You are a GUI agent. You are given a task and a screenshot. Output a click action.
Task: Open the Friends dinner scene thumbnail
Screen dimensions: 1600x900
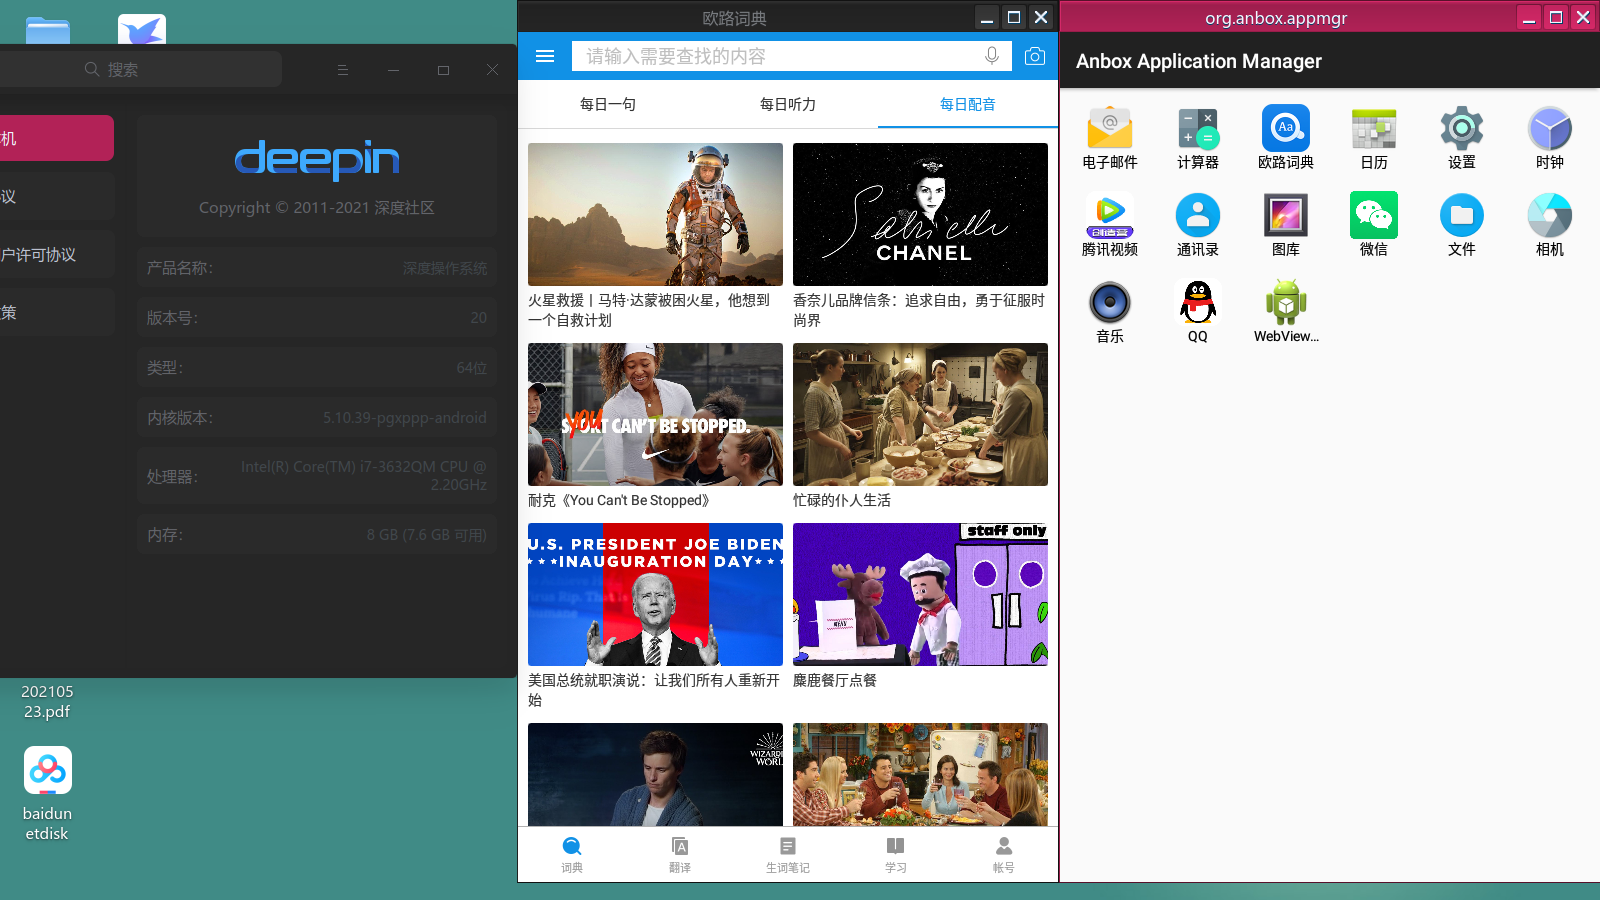(x=920, y=774)
